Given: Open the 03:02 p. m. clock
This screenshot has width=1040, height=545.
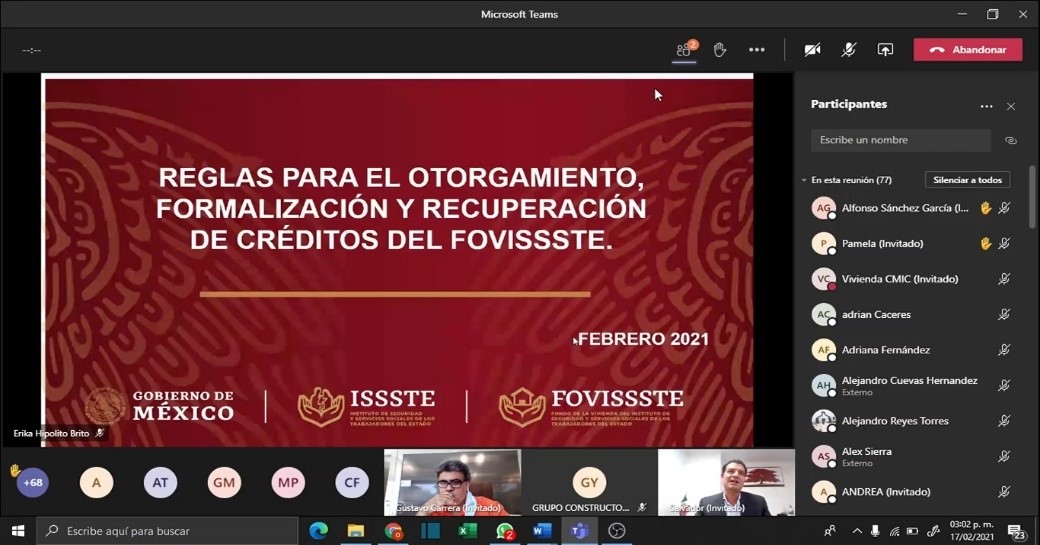Looking at the screenshot, I should (x=972, y=530).
